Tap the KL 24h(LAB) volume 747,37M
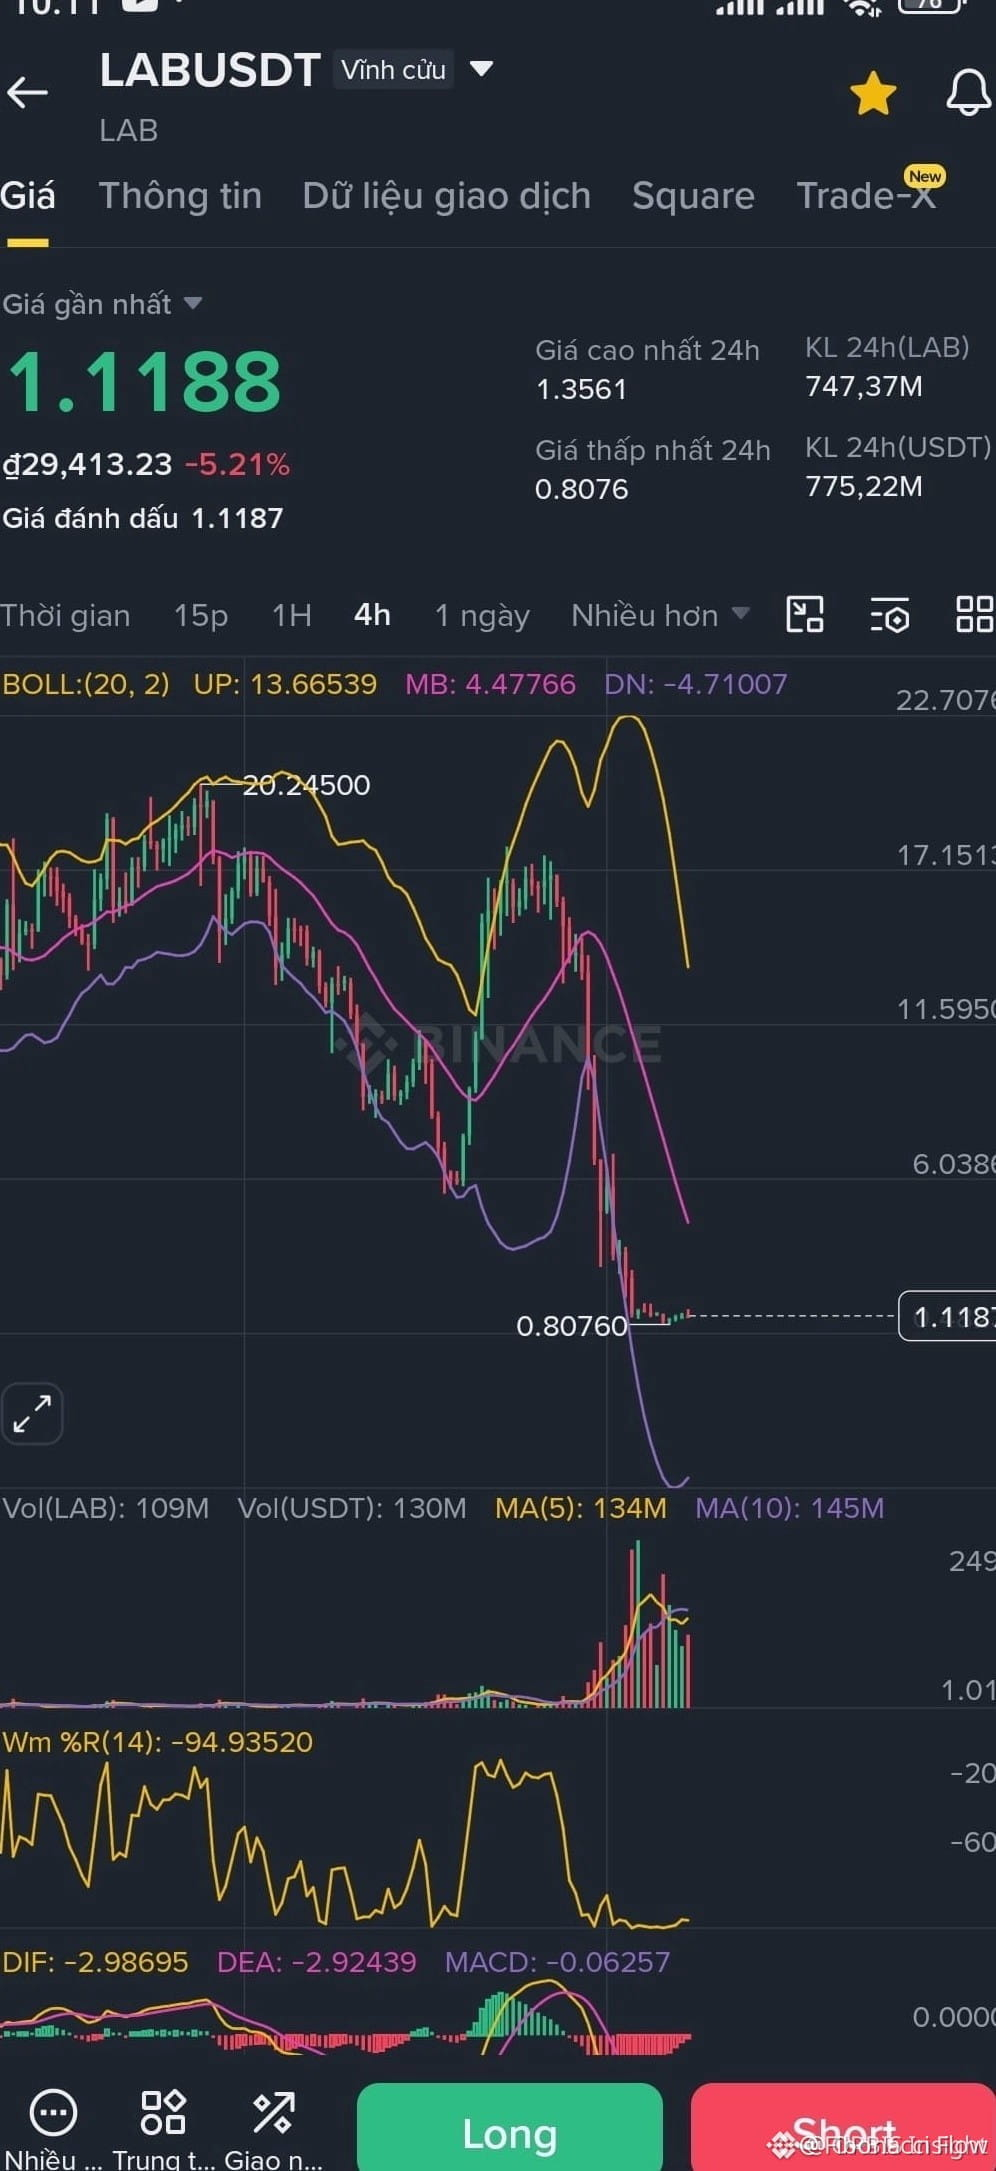 tap(864, 386)
